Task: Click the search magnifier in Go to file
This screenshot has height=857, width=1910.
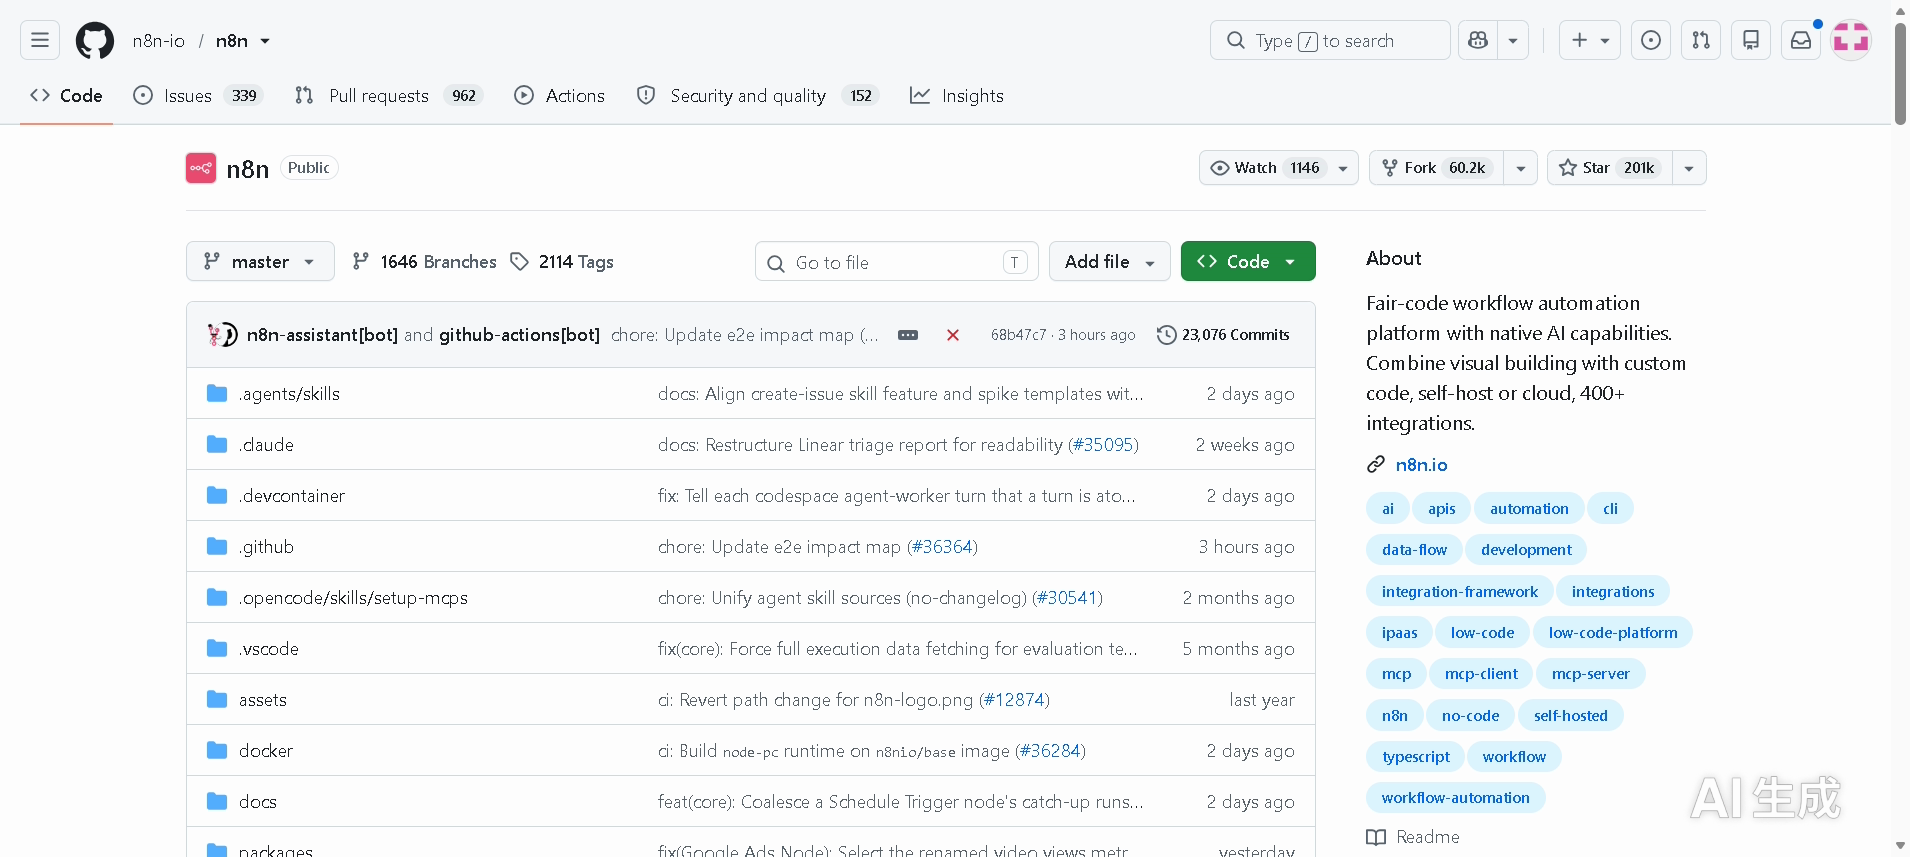Action: pyautogui.click(x=775, y=263)
